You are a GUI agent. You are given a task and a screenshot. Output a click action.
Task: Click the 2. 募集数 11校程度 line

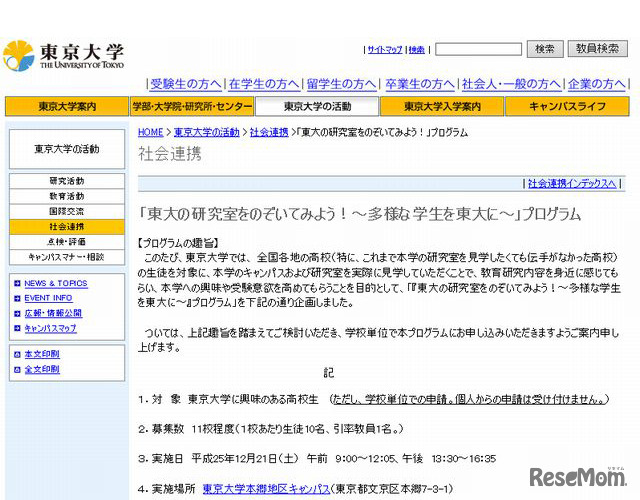[x=271, y=429]
